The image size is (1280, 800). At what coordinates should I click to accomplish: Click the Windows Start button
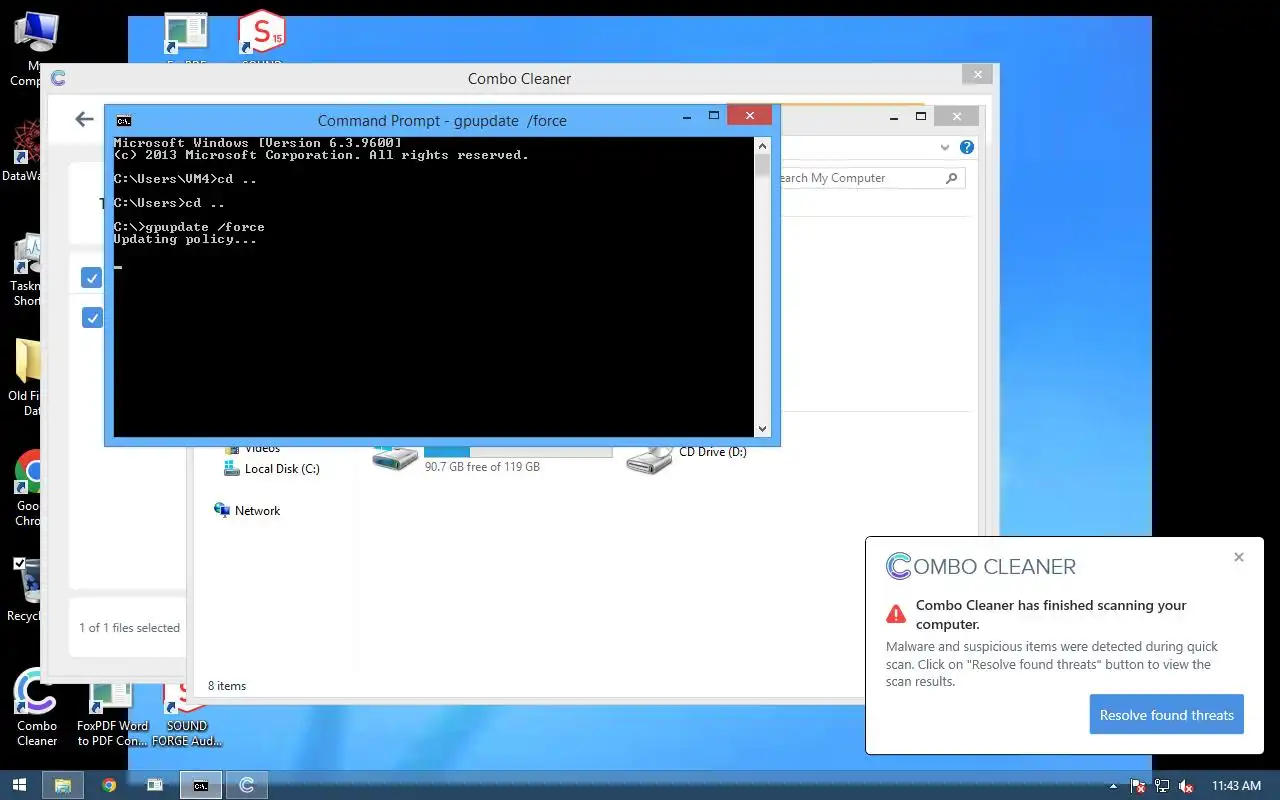pos(19,786)
